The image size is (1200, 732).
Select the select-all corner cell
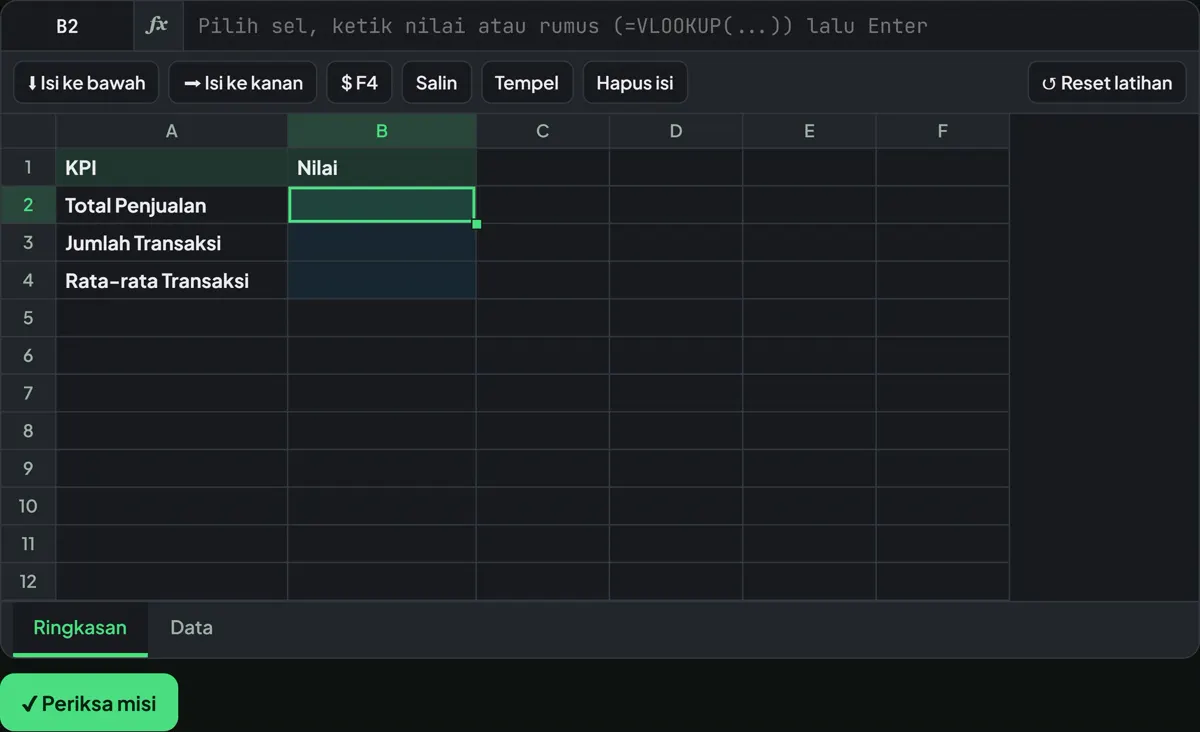[x=28, y=131]
